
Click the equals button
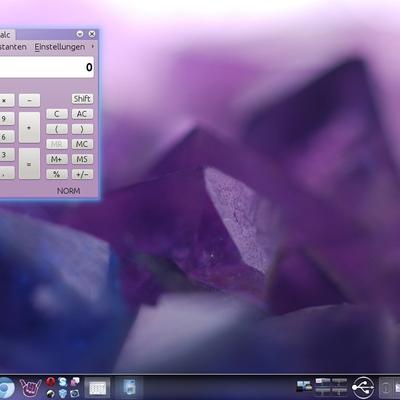click(29, 164)
